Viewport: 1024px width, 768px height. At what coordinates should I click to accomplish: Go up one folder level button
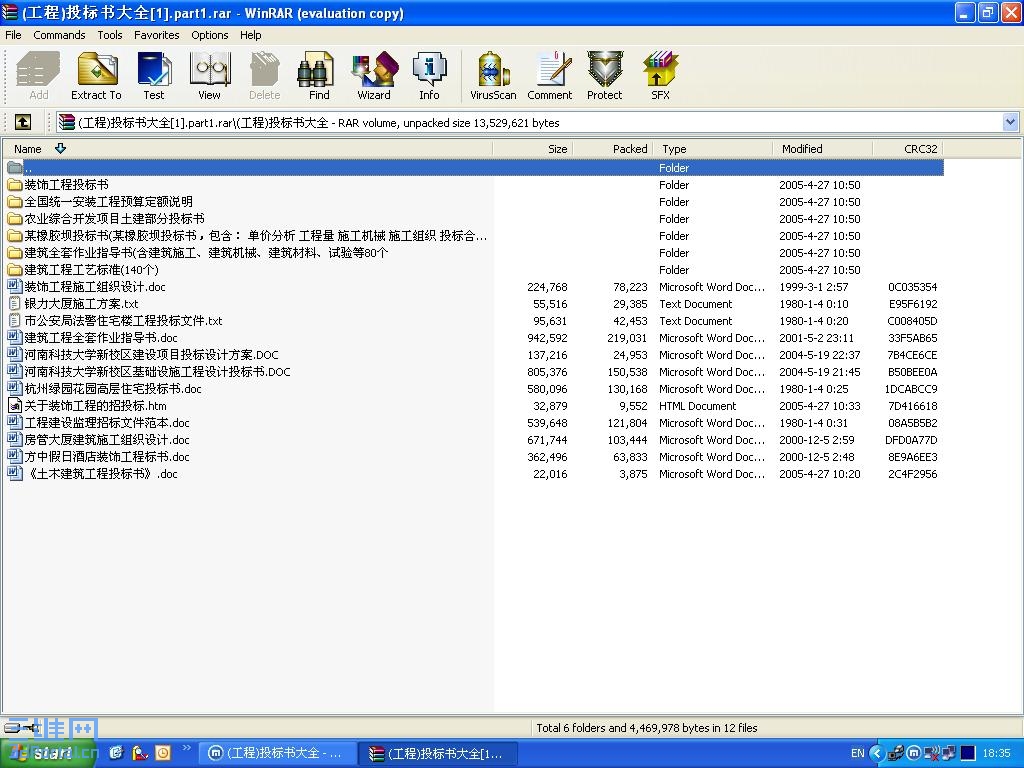[22, 122]
